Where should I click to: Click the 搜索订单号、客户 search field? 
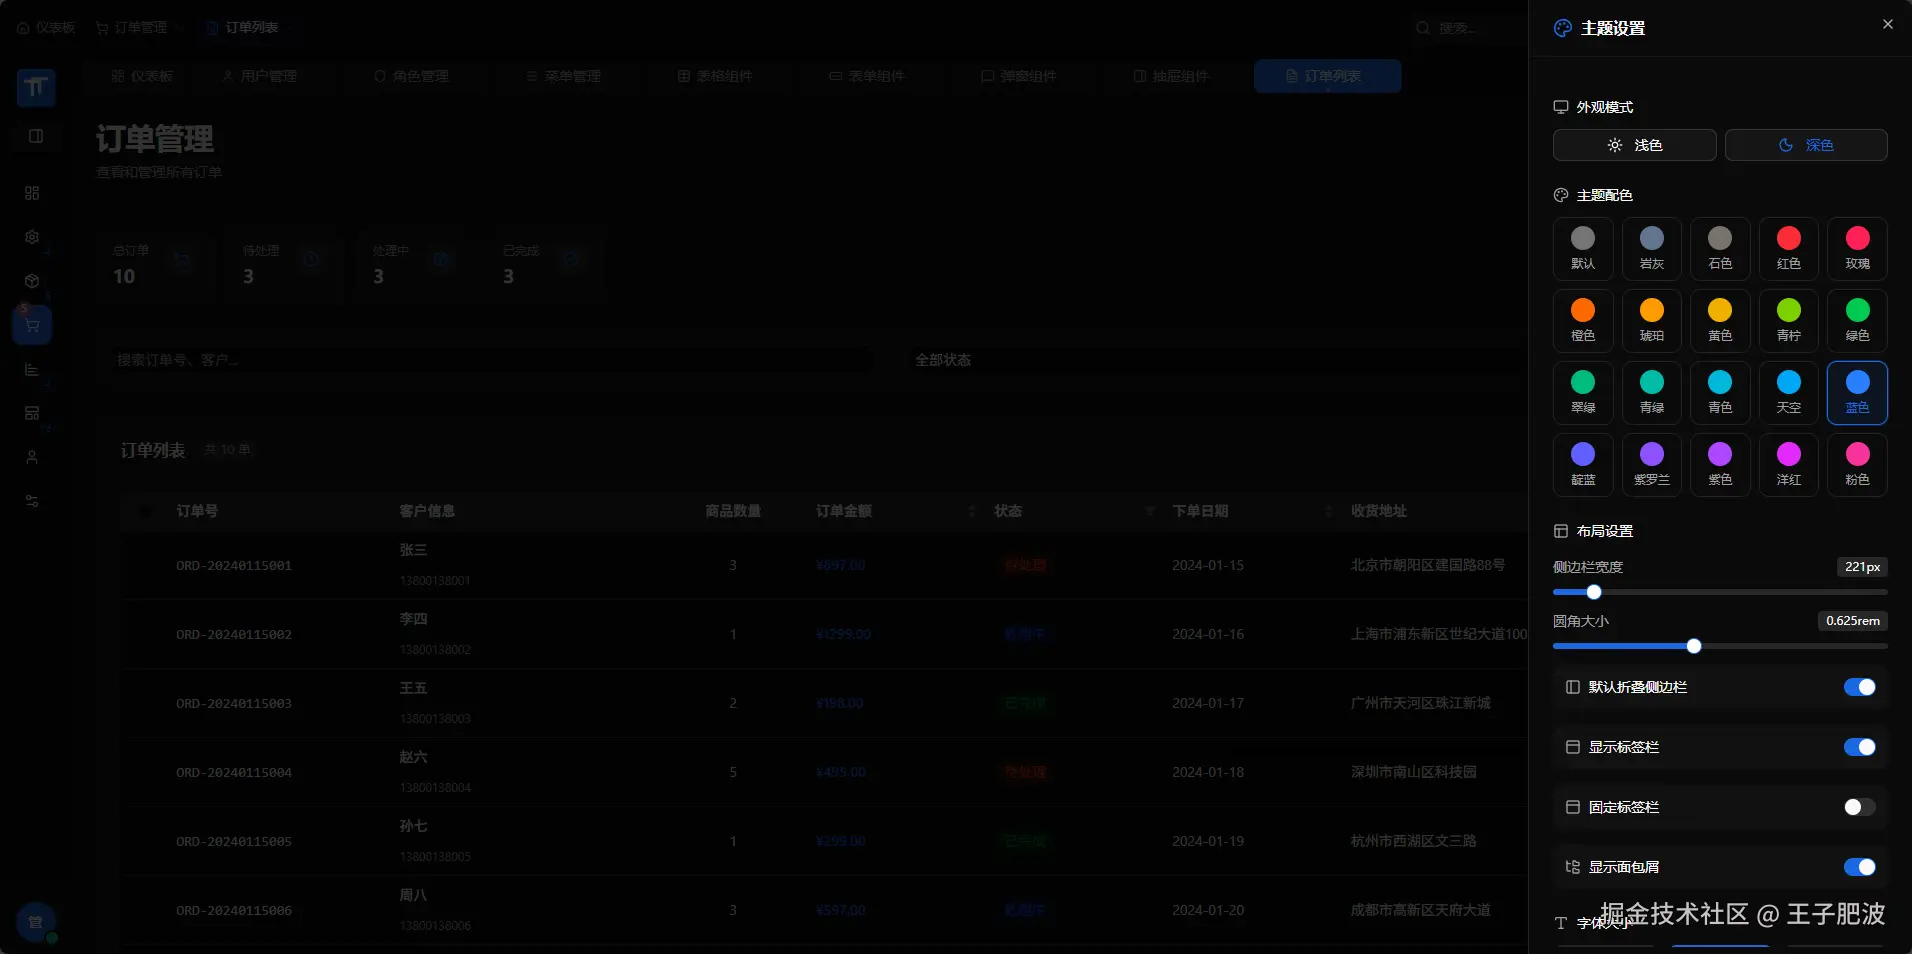492,360
